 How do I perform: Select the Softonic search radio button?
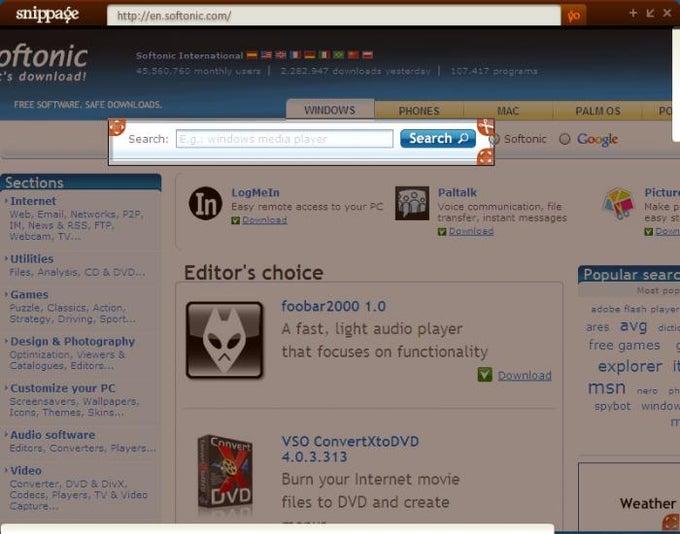pos(494,139)
